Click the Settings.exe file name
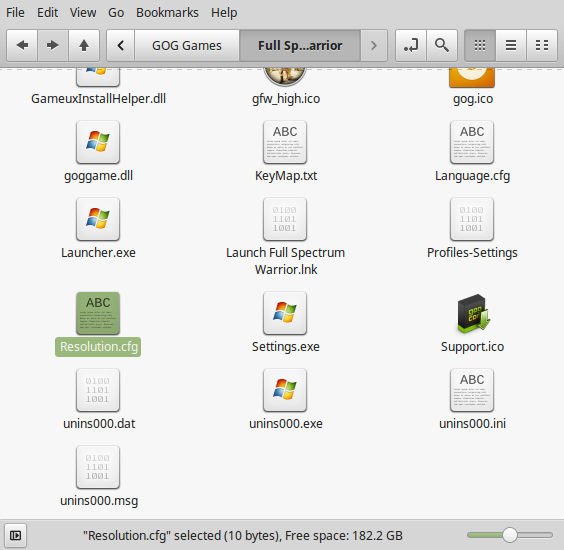Screen dimensions: 564x550 coord(286,347)
